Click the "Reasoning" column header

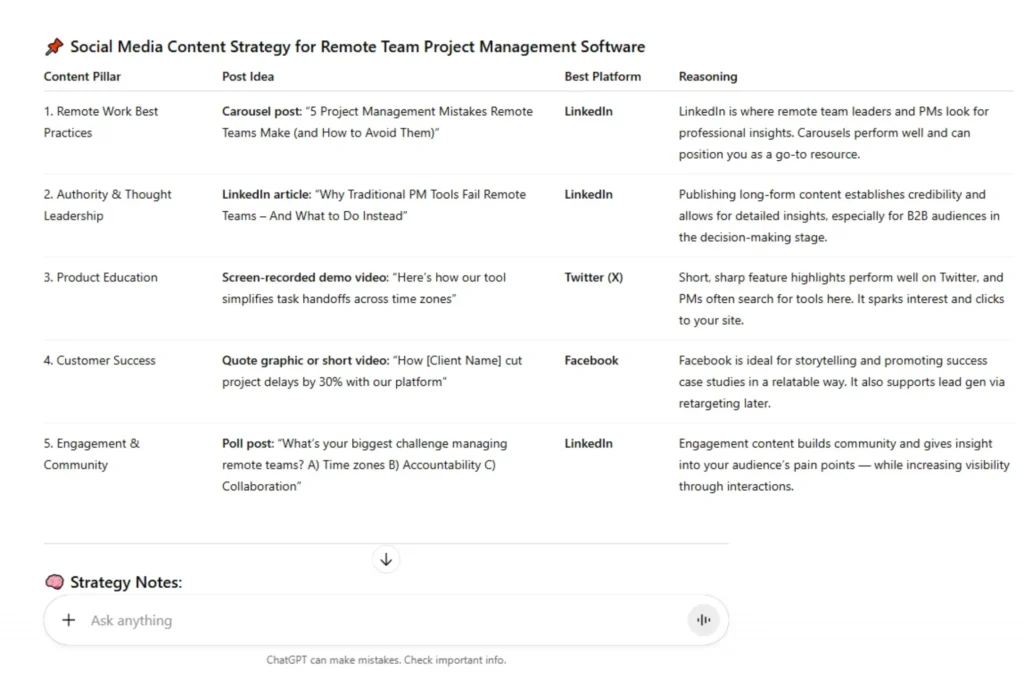tap(708, 76)
